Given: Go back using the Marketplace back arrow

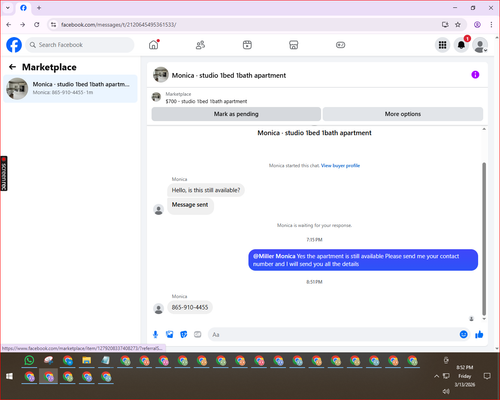Looking at the screenshot, I should [12, 67].
